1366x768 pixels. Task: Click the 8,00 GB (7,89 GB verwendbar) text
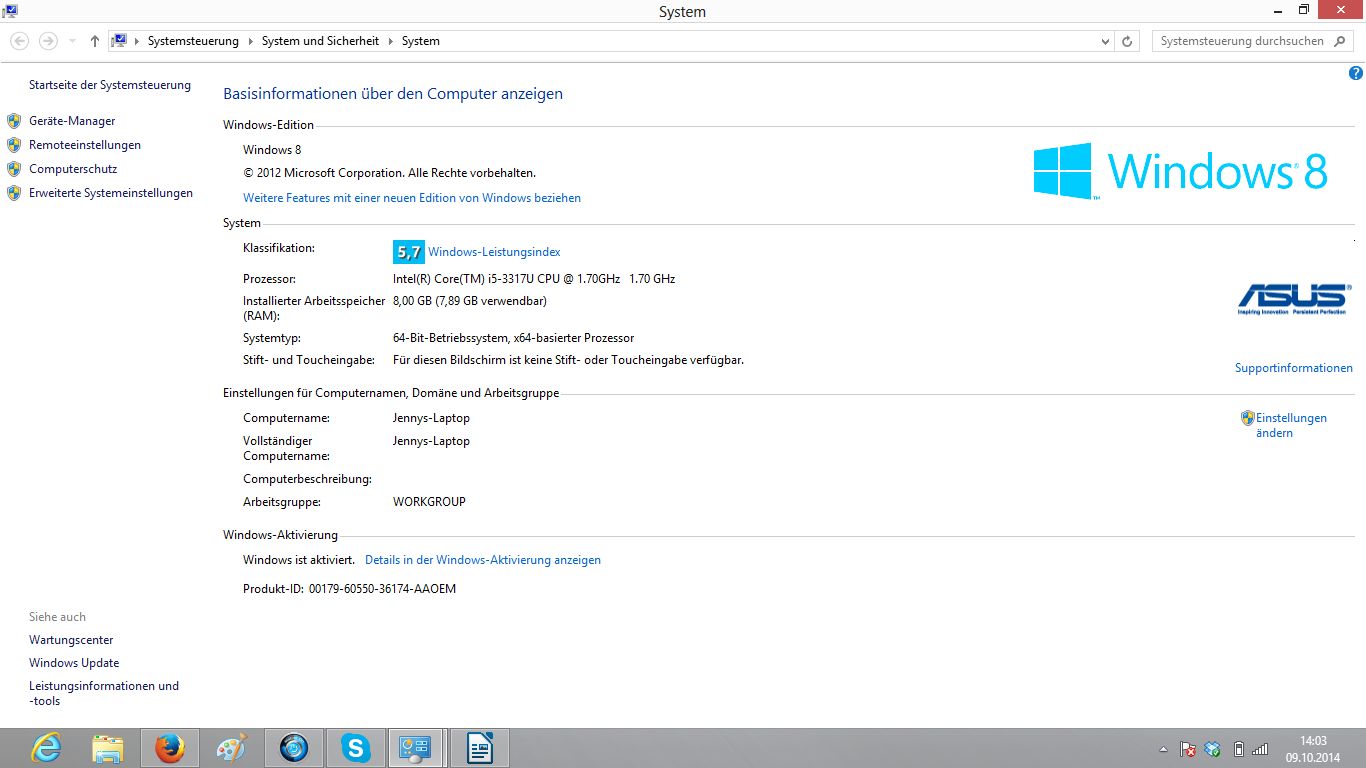click(x=470, y=301)
